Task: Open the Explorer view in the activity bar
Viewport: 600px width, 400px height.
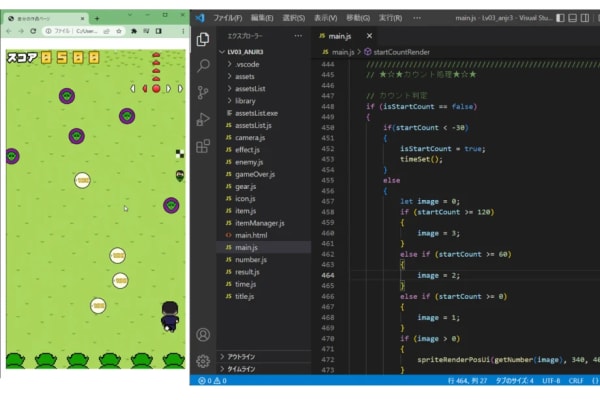Action: click(203, 39)
